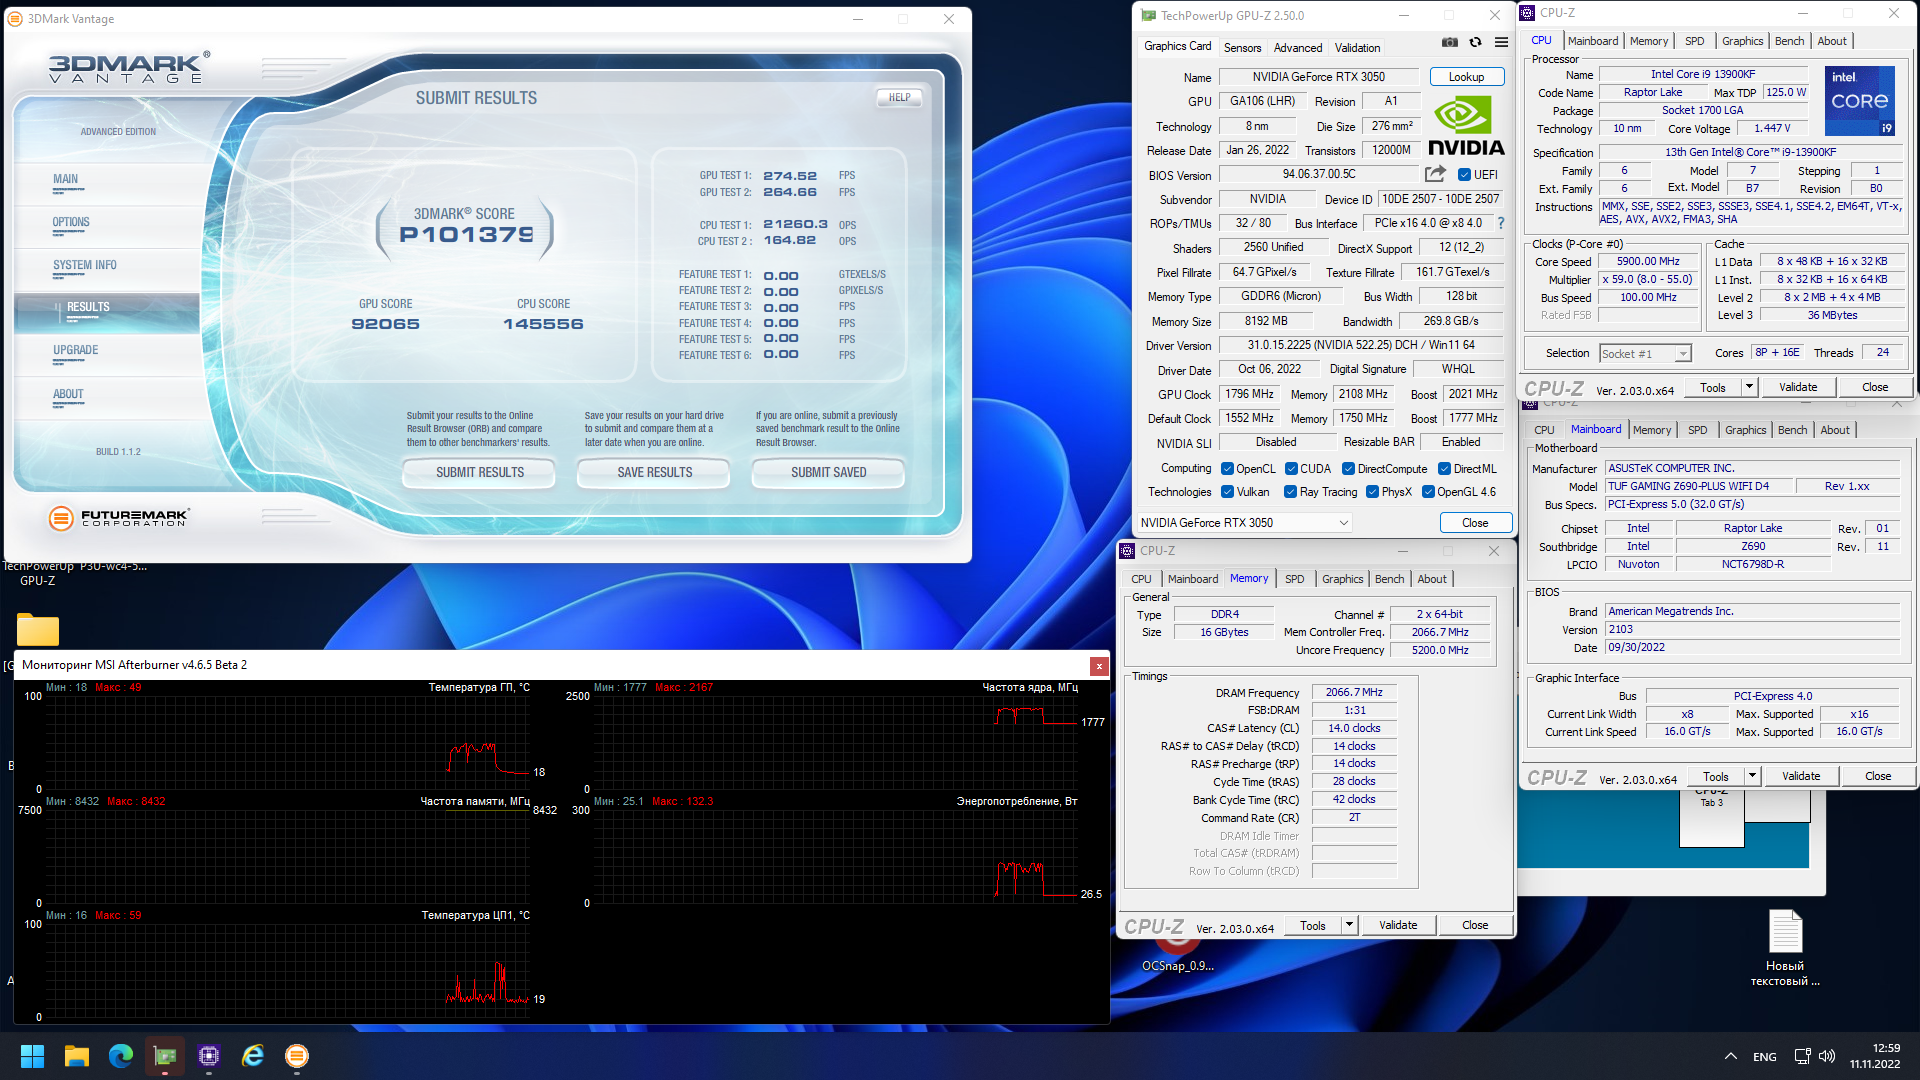Click the GPU-Z refresh icon
This screenshot has width=1920, height=1080.
point(1475,42)
